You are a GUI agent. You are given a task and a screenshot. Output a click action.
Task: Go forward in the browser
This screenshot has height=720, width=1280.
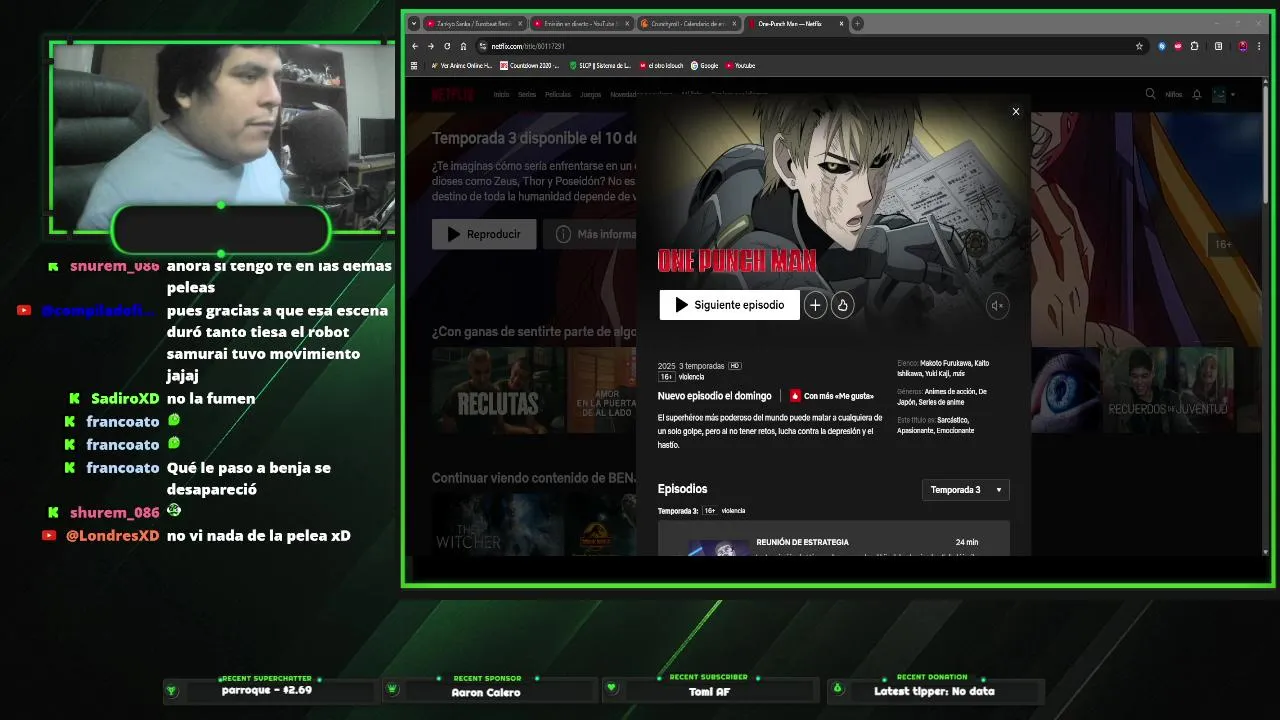[x=431, y=46]
